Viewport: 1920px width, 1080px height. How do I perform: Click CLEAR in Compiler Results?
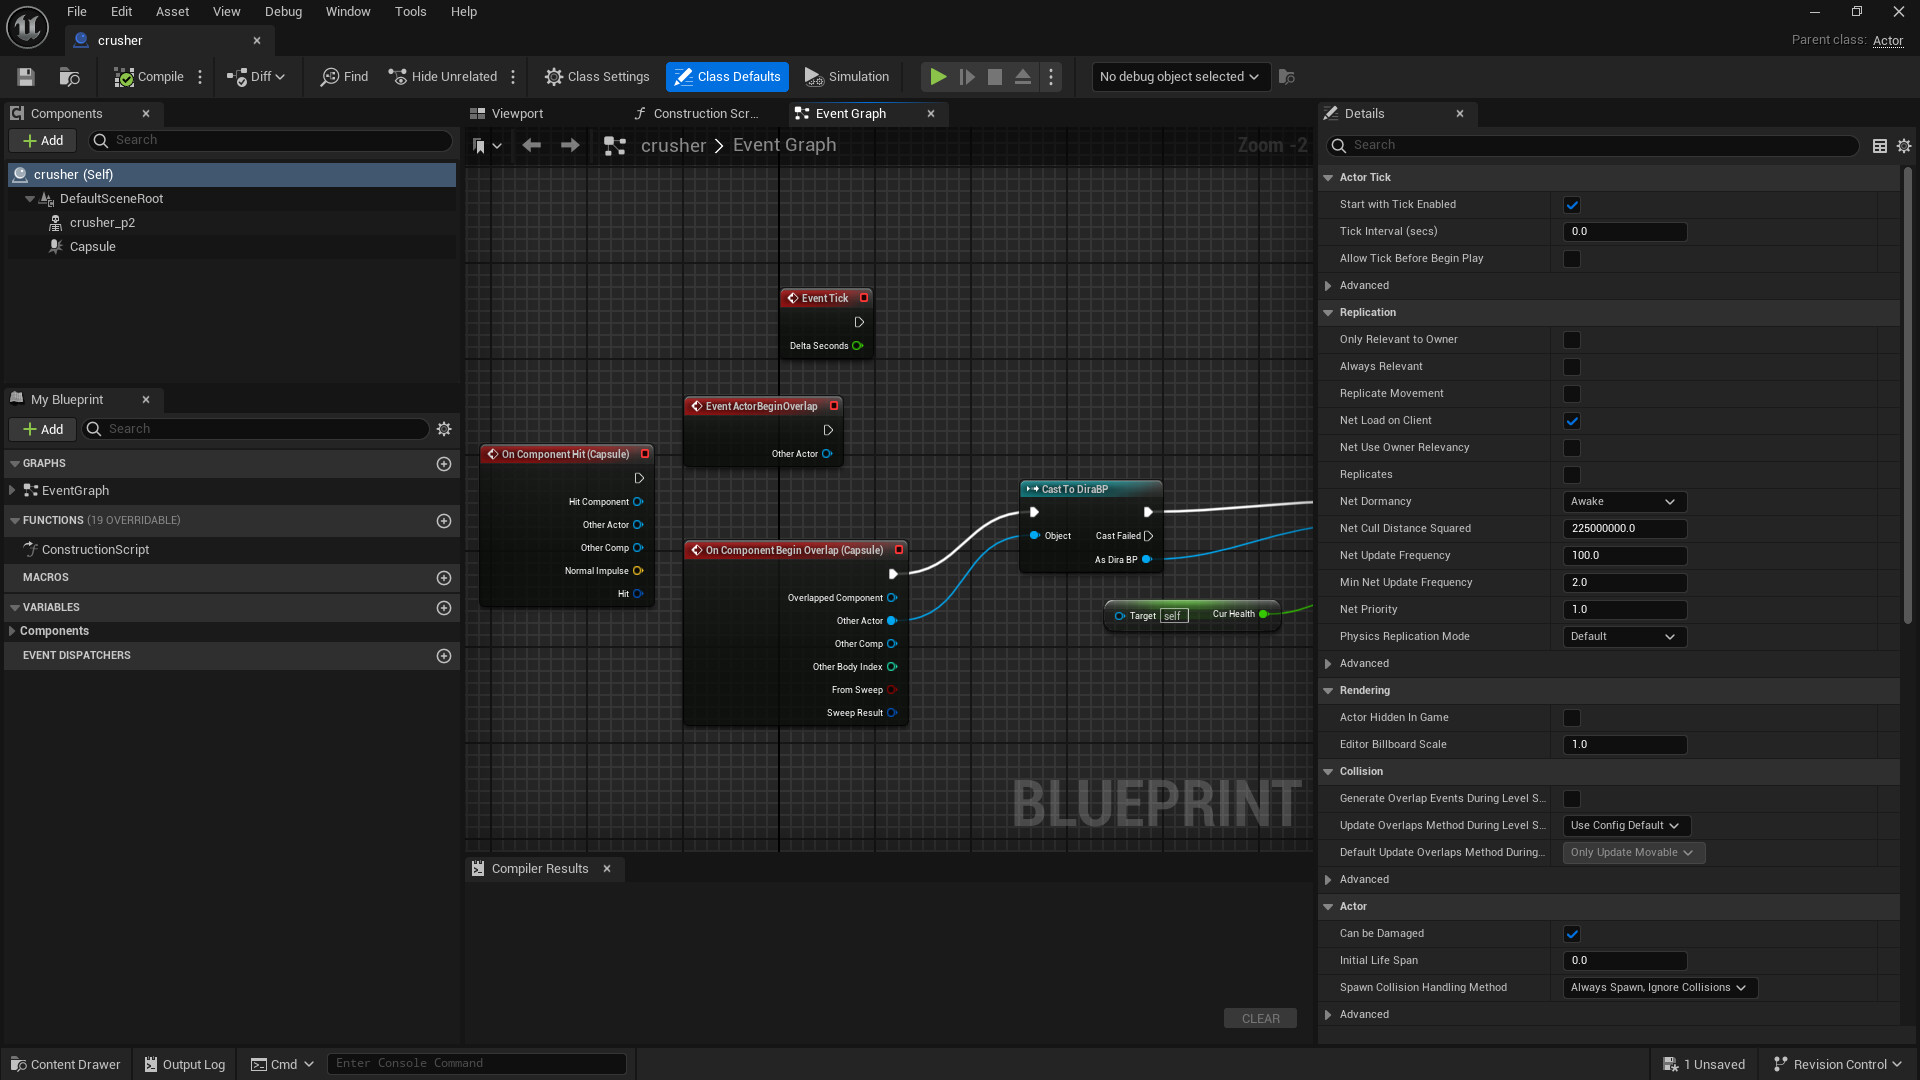(1260, 1018)
